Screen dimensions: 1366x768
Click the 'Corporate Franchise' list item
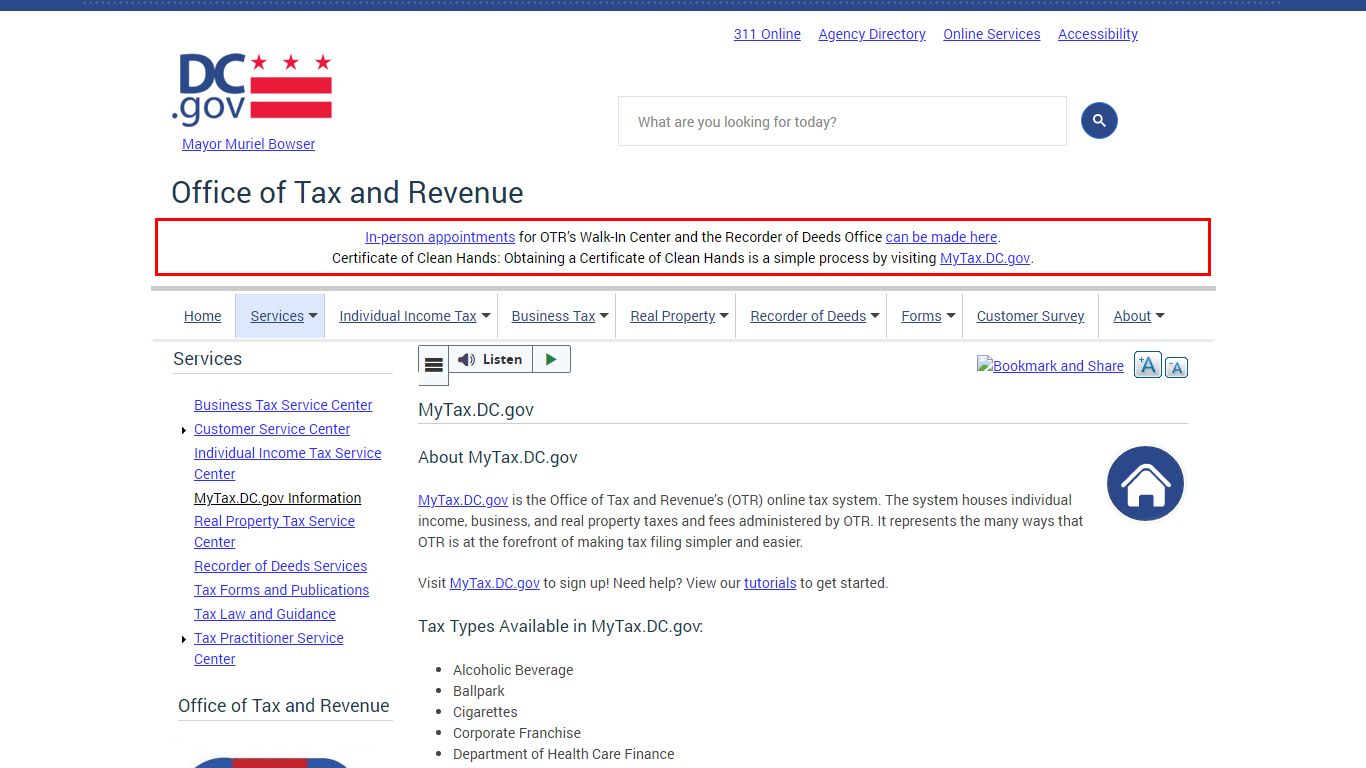tap(517, 733)
